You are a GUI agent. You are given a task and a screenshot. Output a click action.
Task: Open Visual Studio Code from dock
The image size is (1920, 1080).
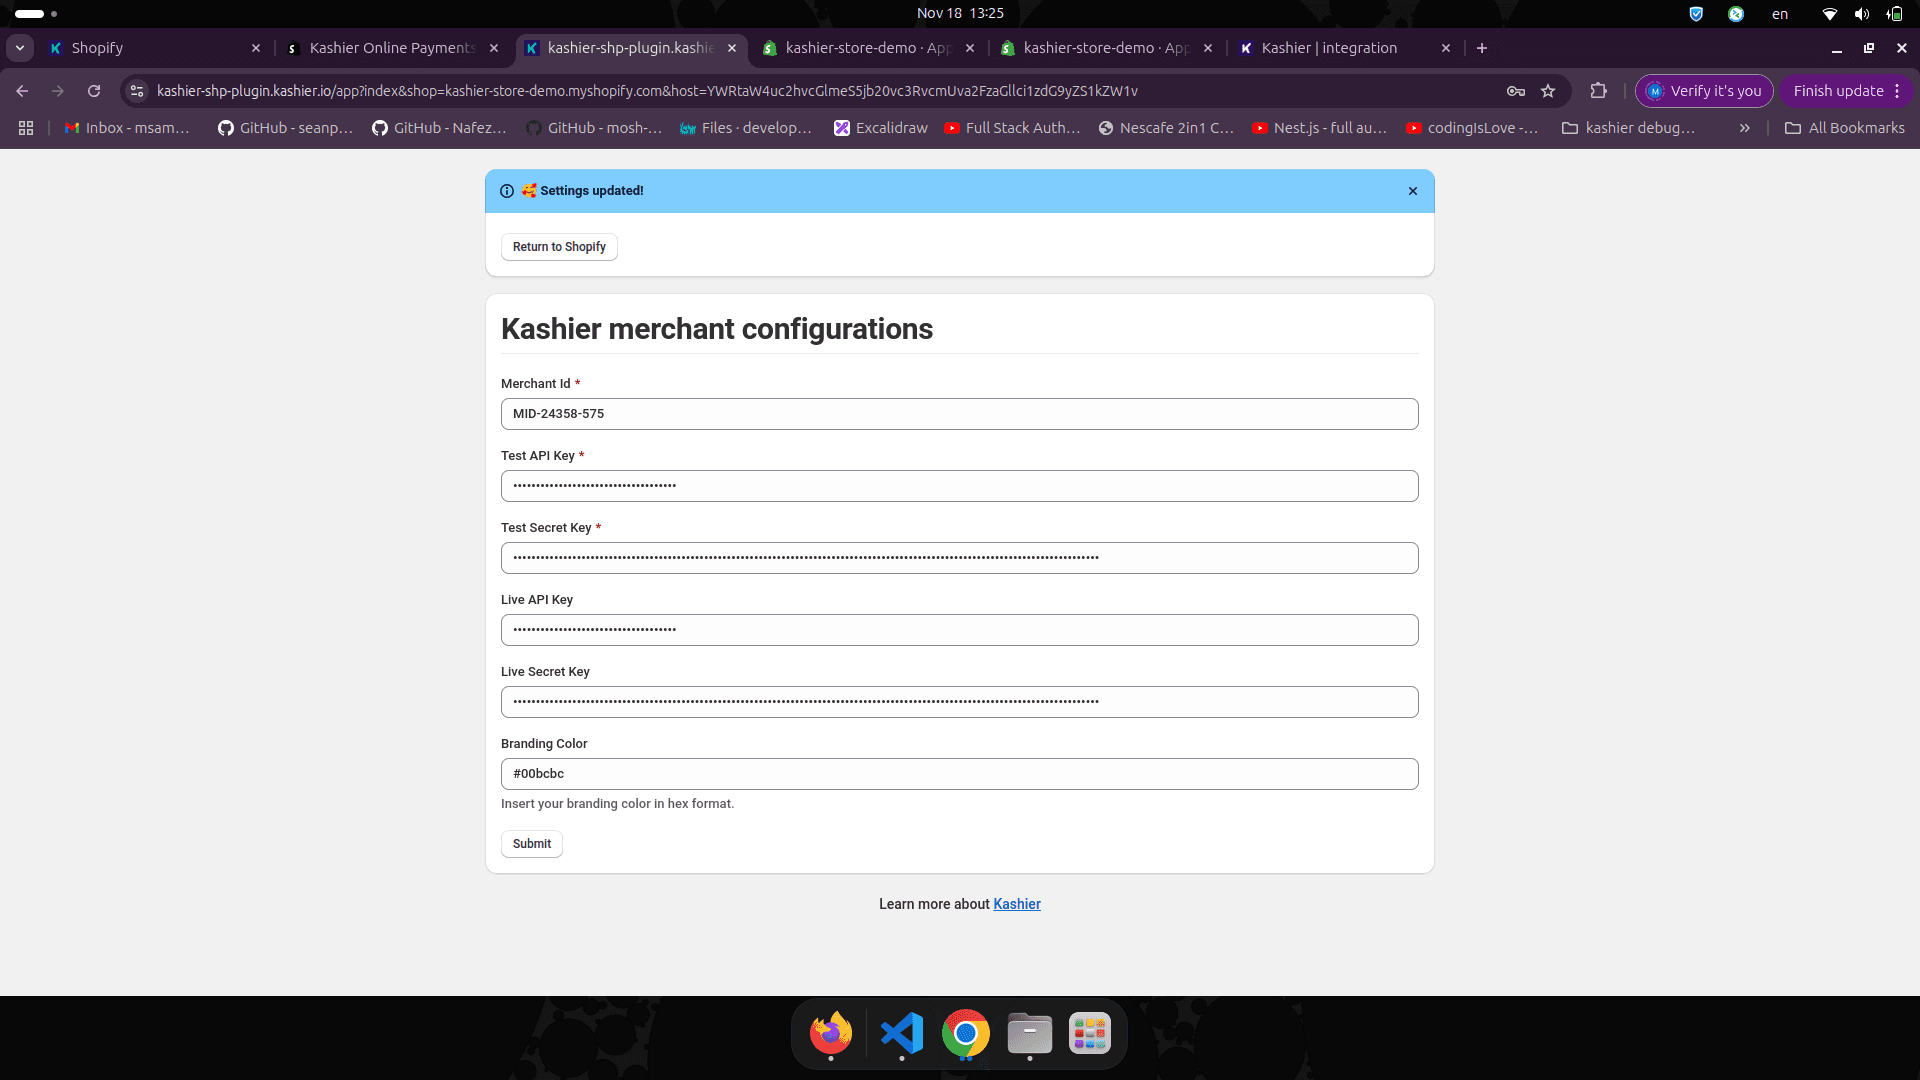[x=902, y=1033]
